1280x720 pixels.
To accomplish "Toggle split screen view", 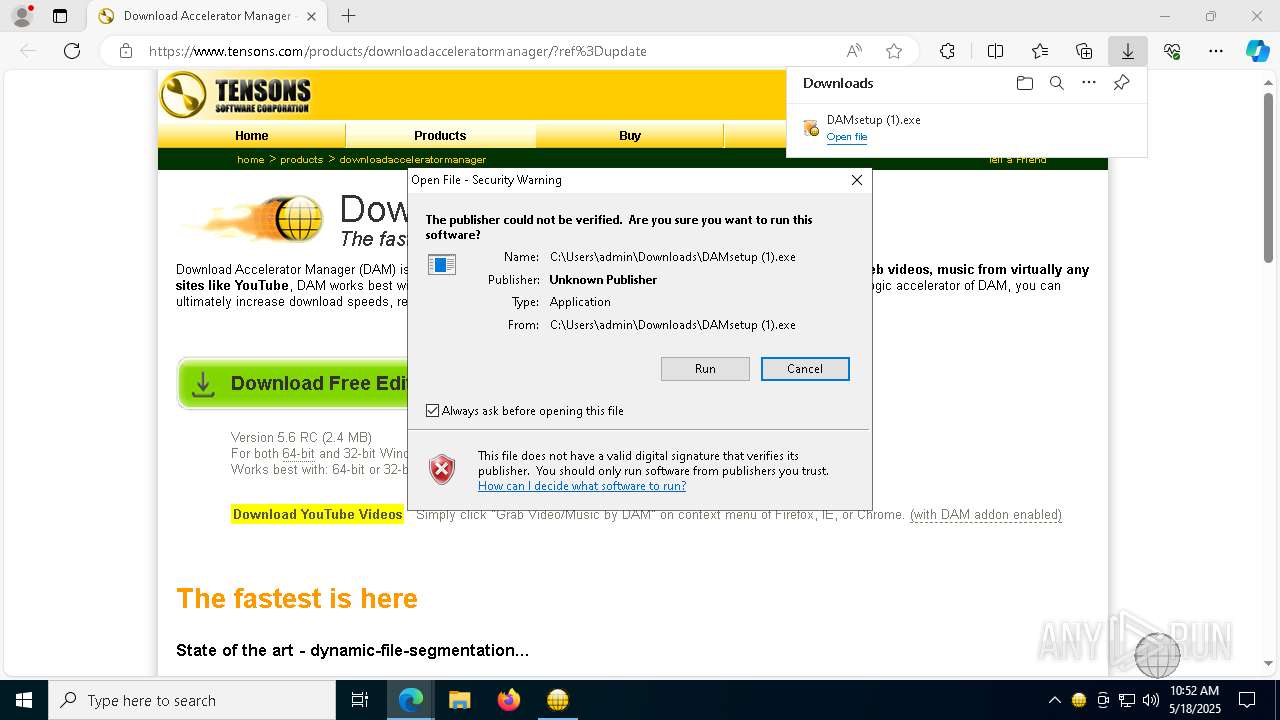I will [995, 51].
